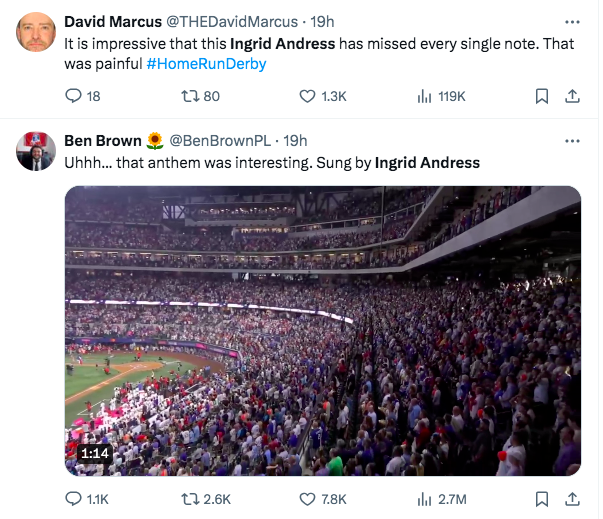The image size is (603, 519).
Task: Bookmark Ben Brown's anthem tweet
Action: 541,499
